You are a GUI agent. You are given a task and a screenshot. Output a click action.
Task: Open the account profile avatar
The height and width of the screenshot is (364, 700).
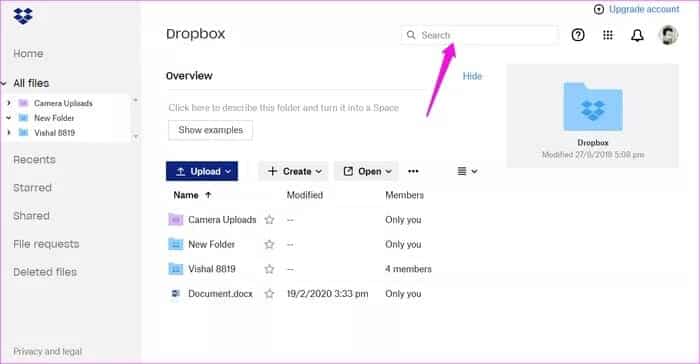(x=668, y=35)
